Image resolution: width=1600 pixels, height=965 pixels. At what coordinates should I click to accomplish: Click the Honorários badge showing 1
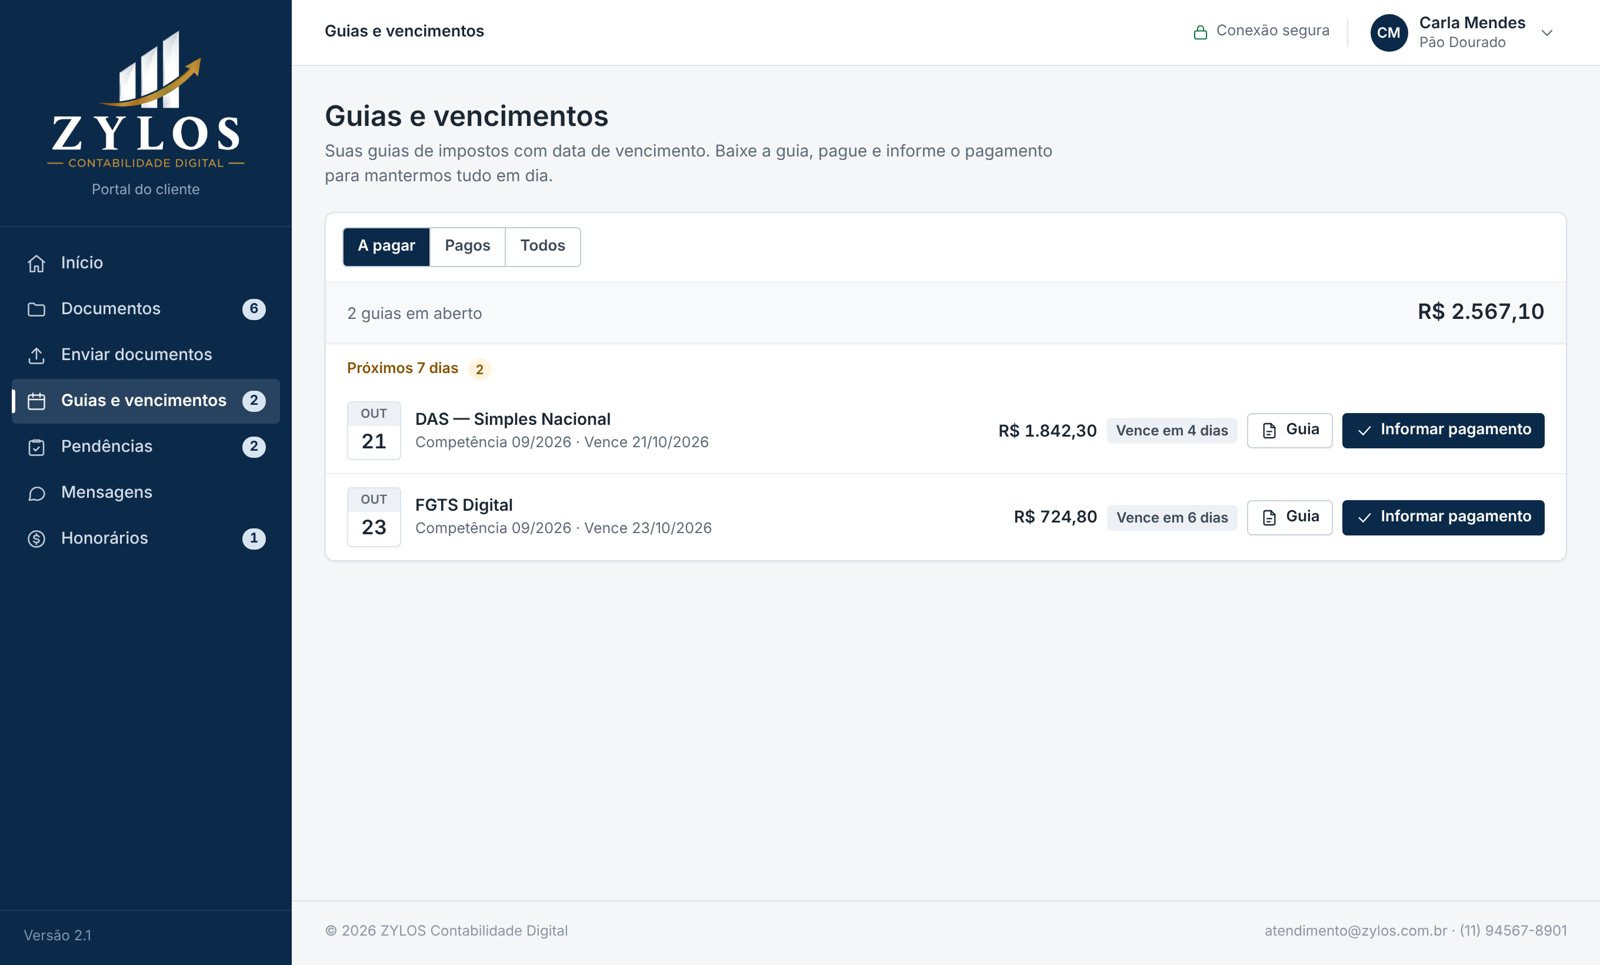point(254,539)
